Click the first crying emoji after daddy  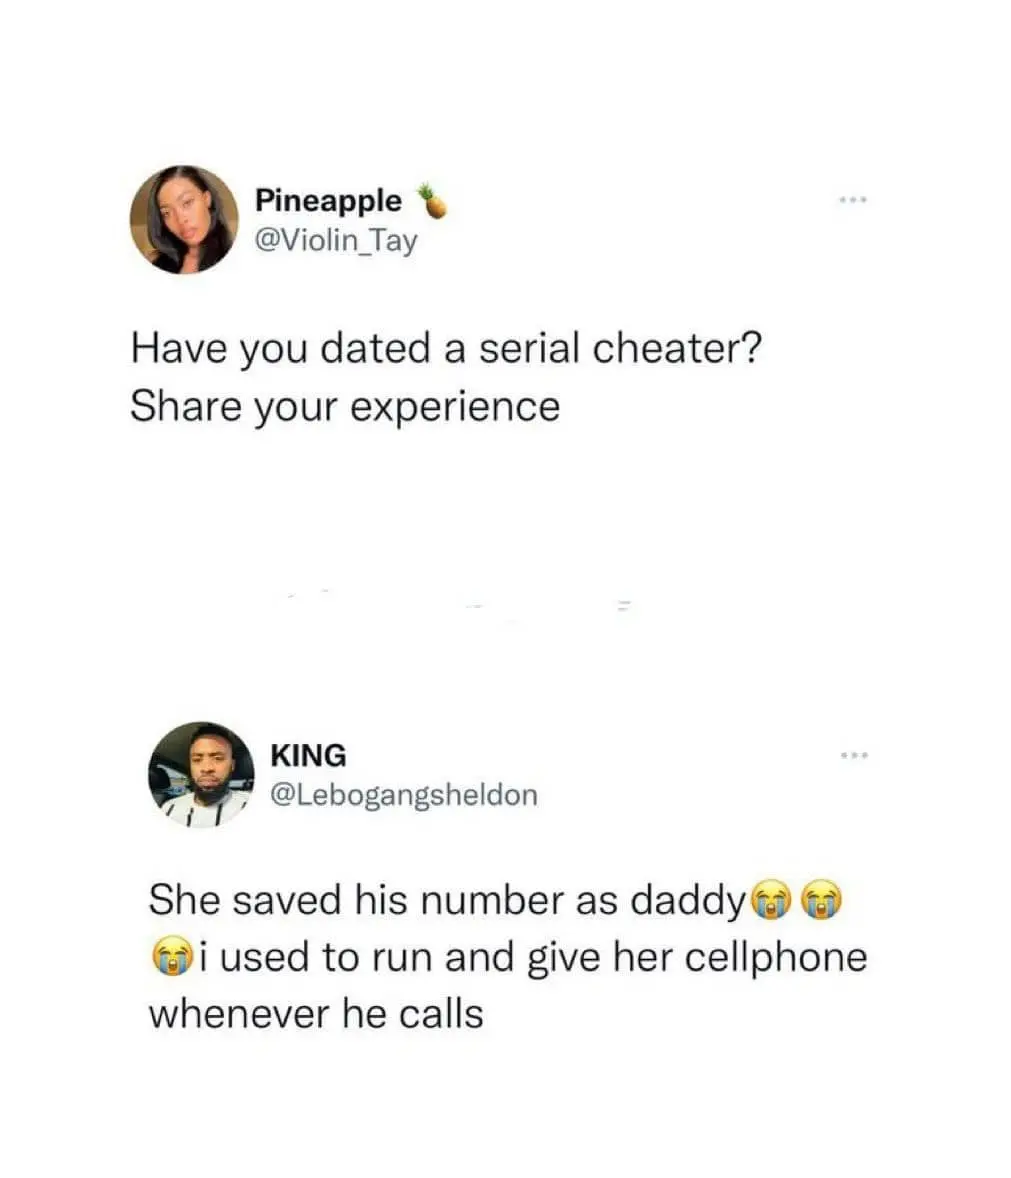771,899
